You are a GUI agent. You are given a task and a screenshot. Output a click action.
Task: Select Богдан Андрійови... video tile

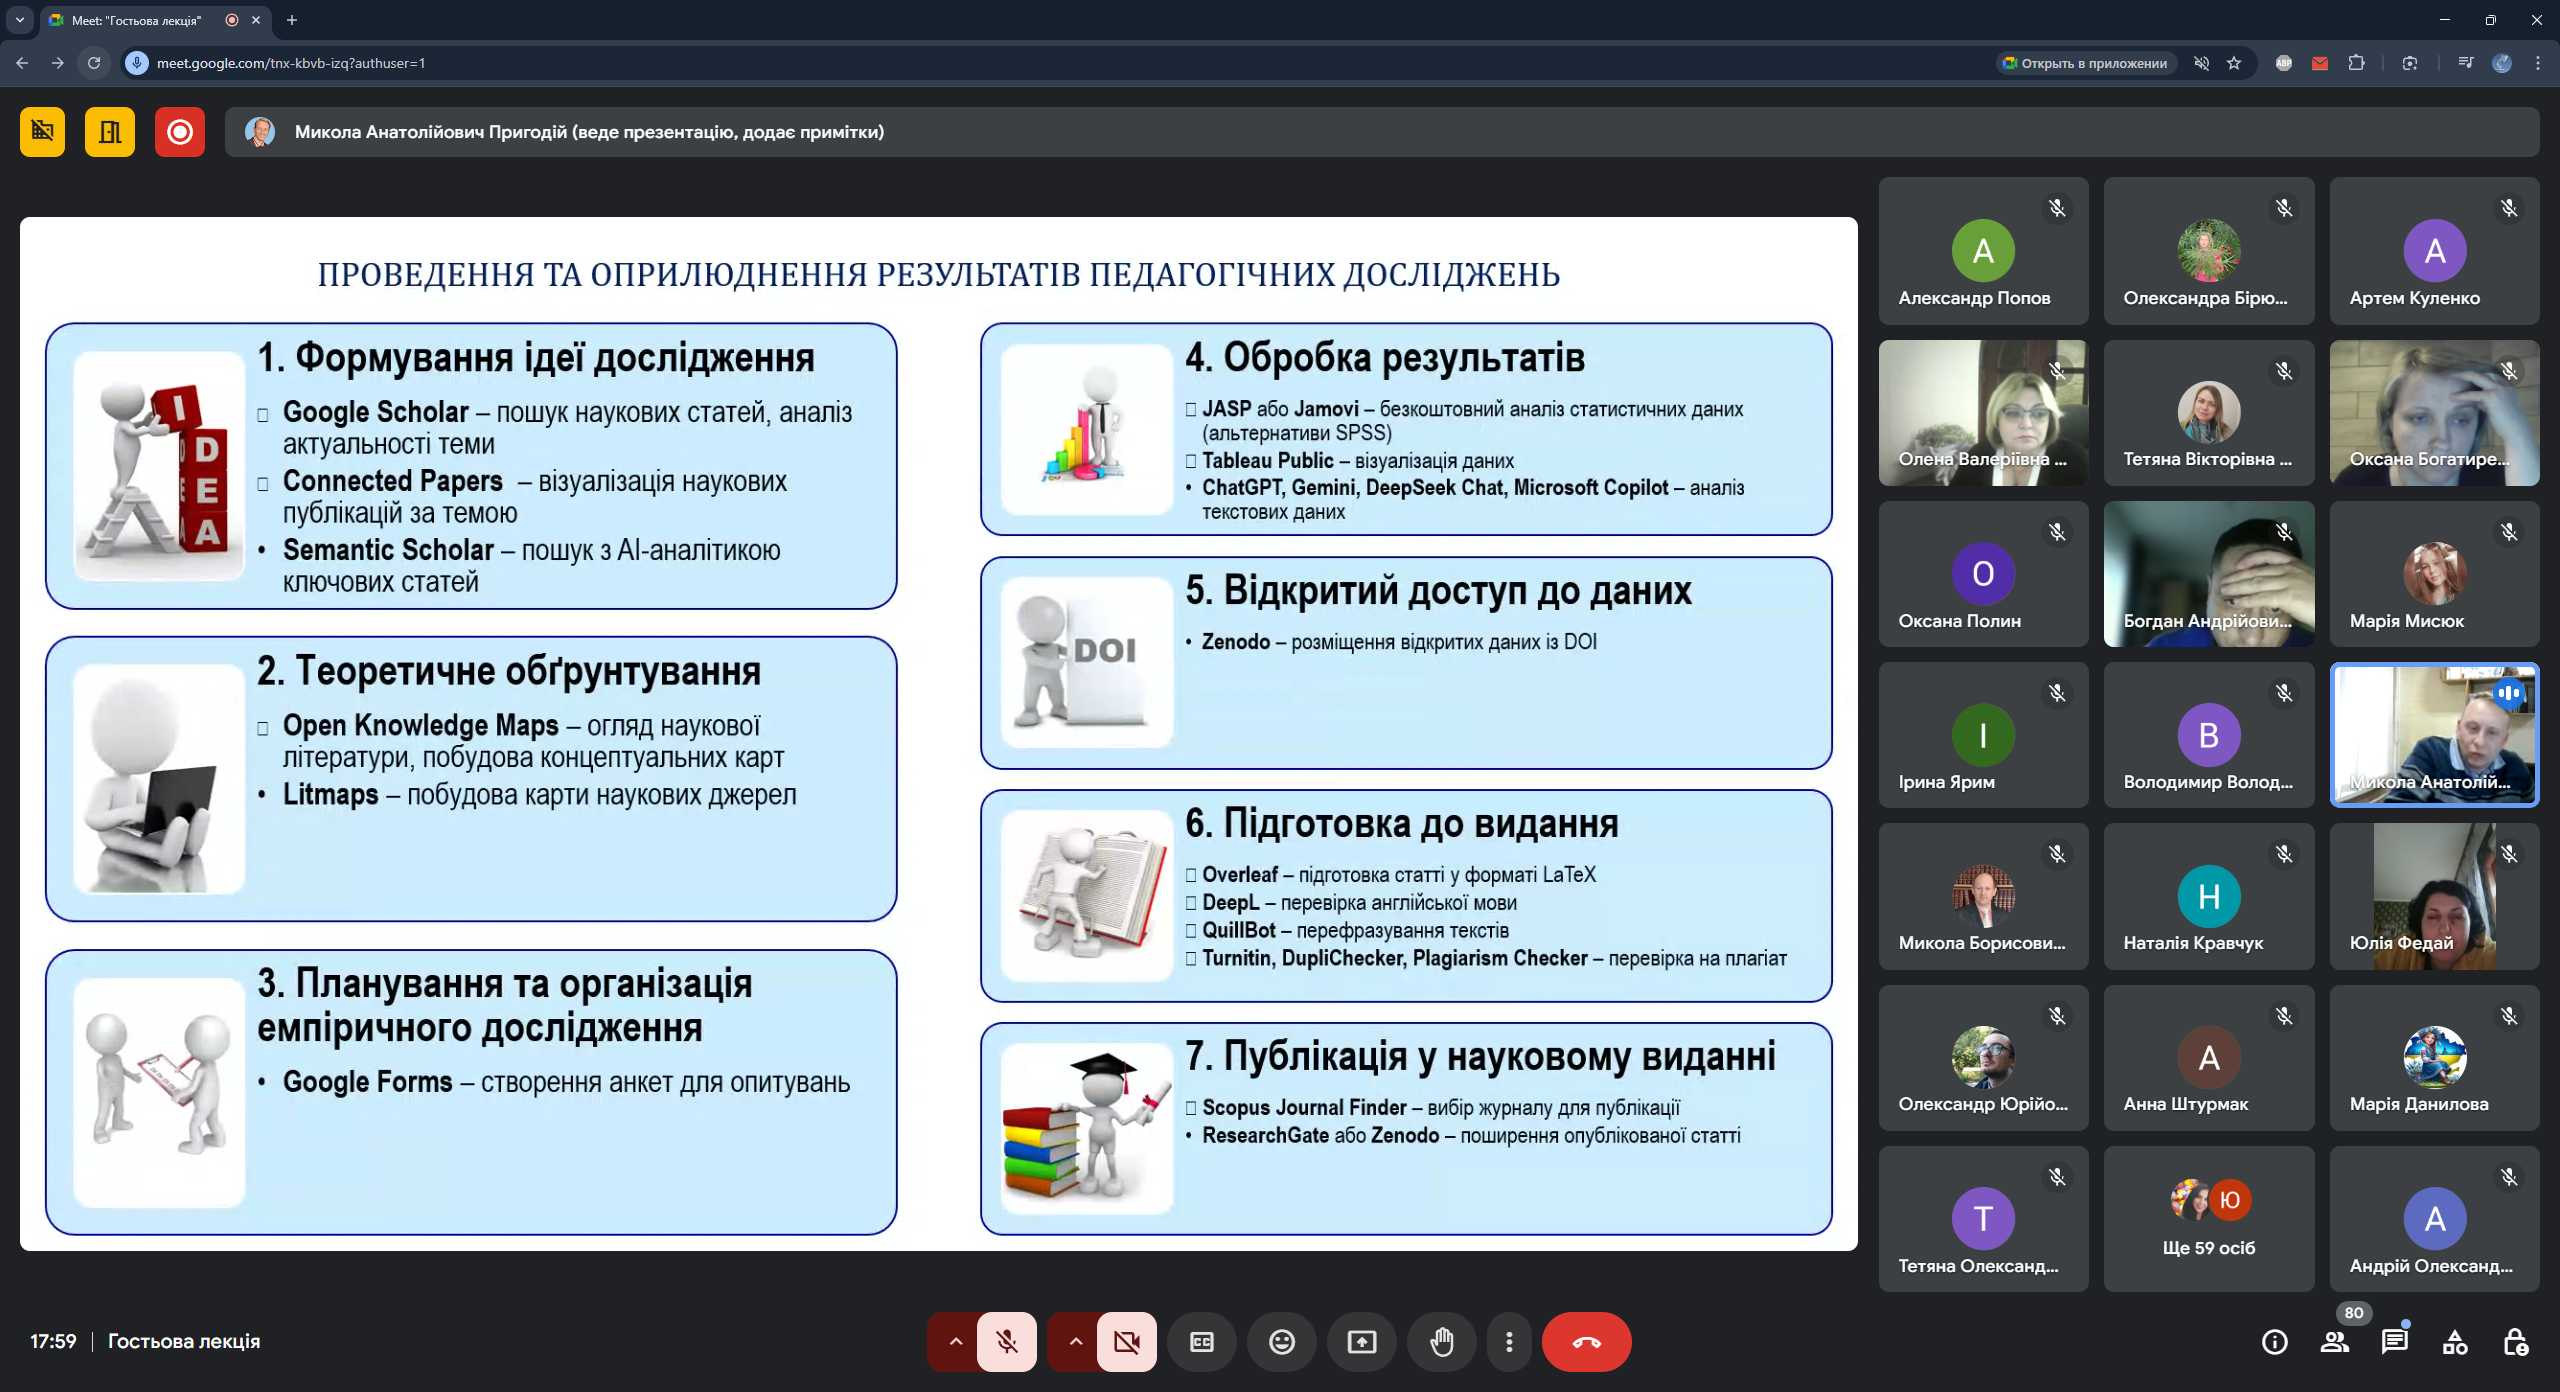[x=2209, y=574]
